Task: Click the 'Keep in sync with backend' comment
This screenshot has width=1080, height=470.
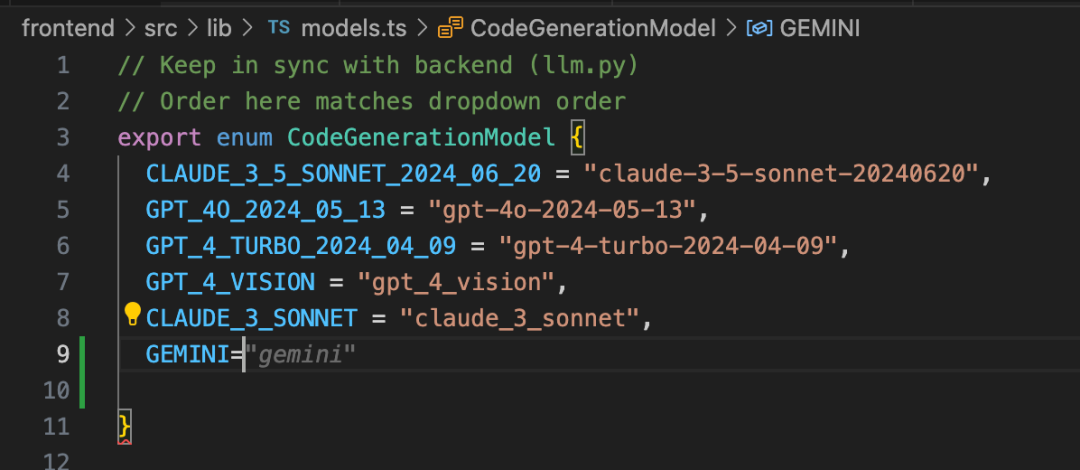Action: click(379, 65)
